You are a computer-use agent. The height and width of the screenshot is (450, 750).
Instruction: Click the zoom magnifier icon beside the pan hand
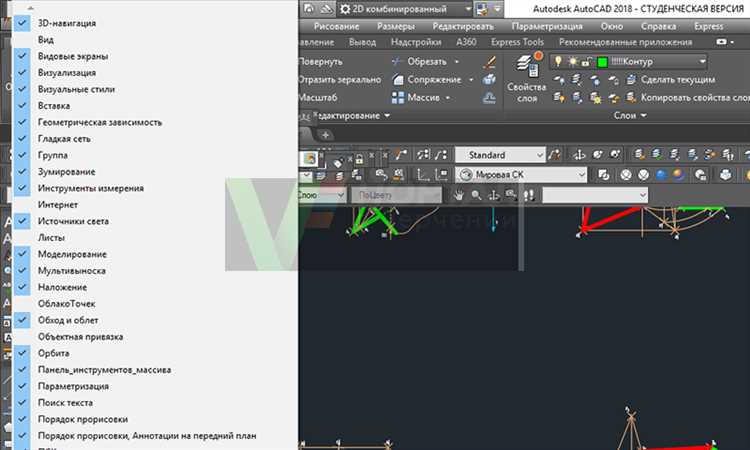[476, 195]
